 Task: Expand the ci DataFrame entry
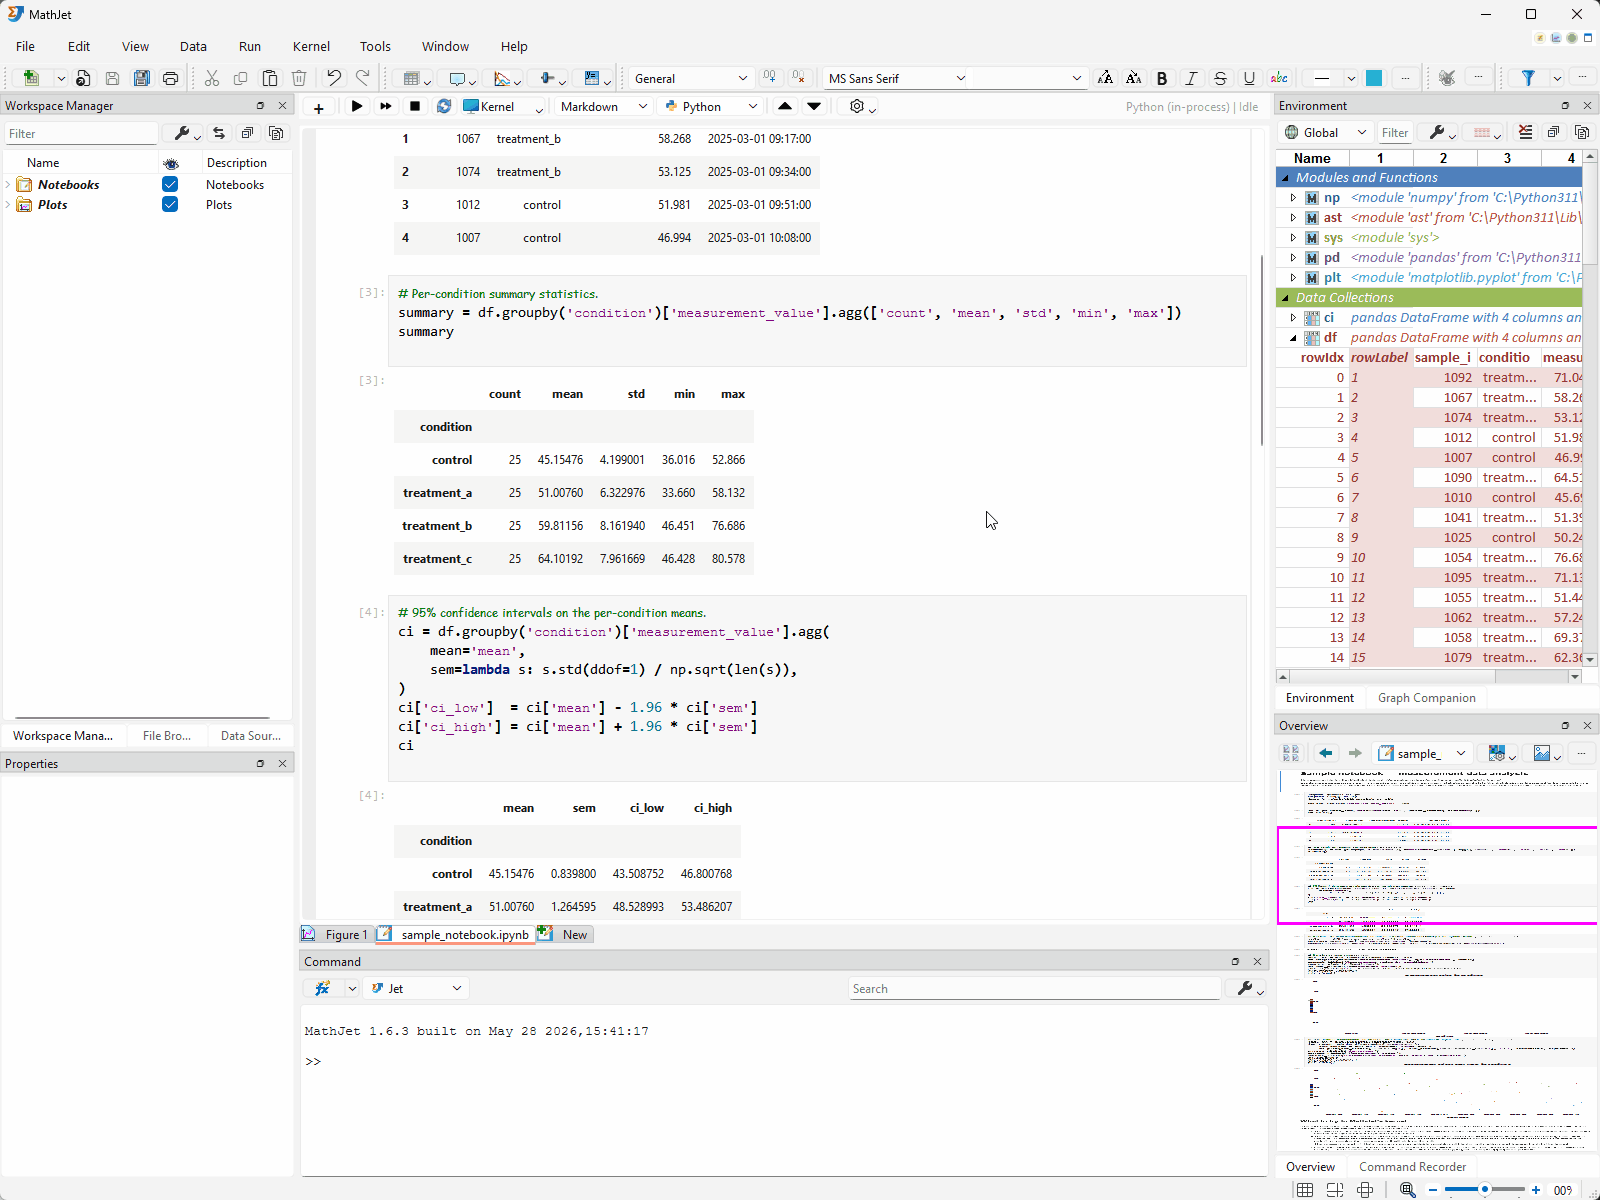(1293, 318)
